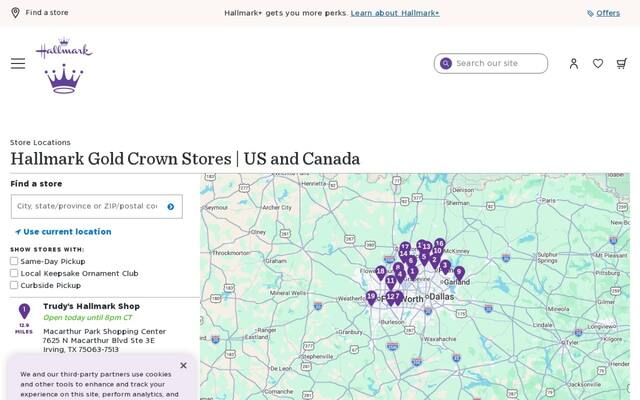The image size is (640, 400).
Task: Click the Store Locations breadcrumb
Action: (x=40, y=142)
